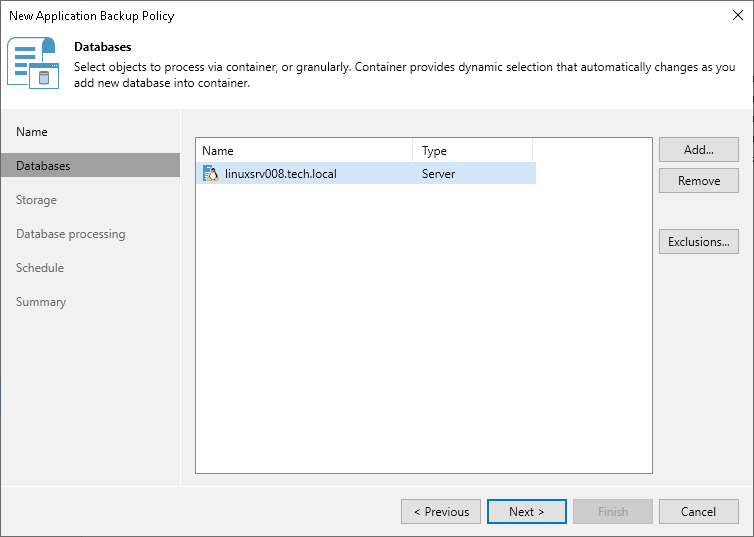This screenshot has width=754, height=537.
Task: Click the Server type cell
Action: click(438, 174)
